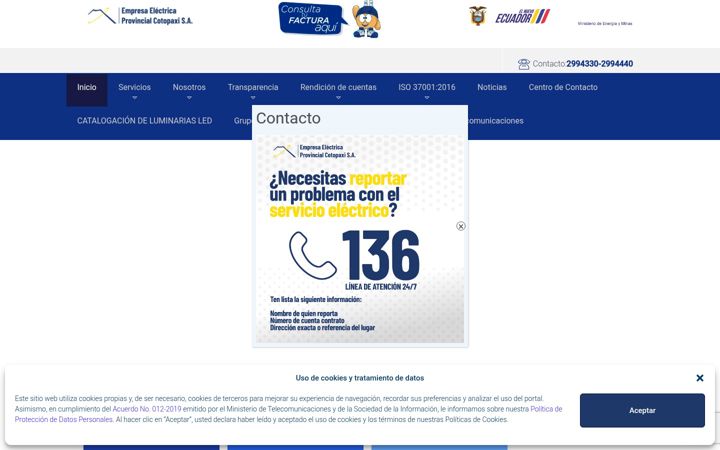The image size is (720, 450).
Task: Open the ISO 37001:2016 menu
Action: tap(427, 87)
